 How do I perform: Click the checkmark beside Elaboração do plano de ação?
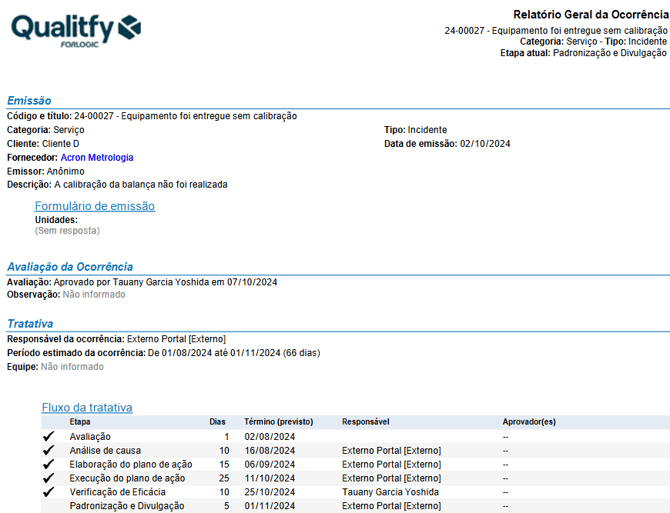48,465
